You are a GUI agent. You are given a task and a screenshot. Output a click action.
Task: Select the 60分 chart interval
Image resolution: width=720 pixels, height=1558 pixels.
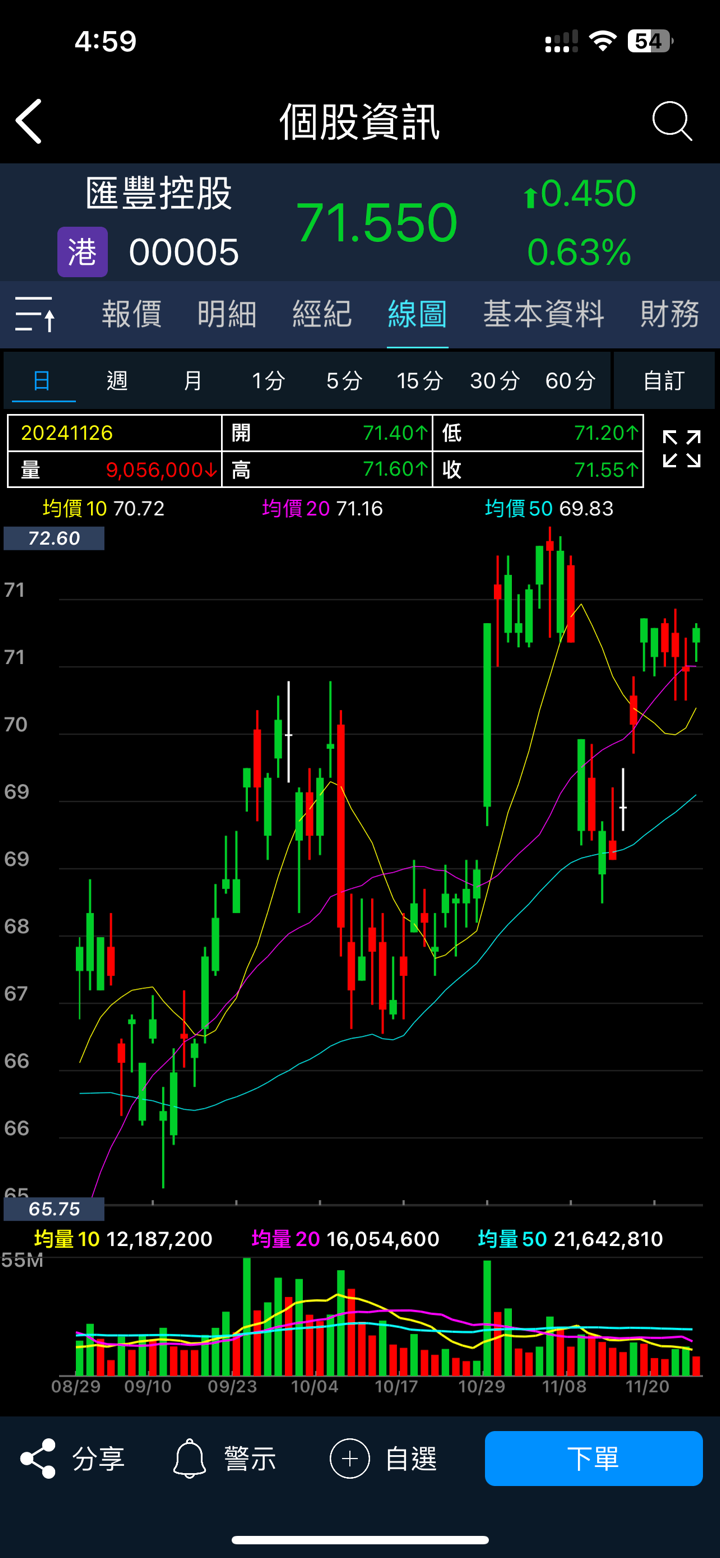coord(570,380)
